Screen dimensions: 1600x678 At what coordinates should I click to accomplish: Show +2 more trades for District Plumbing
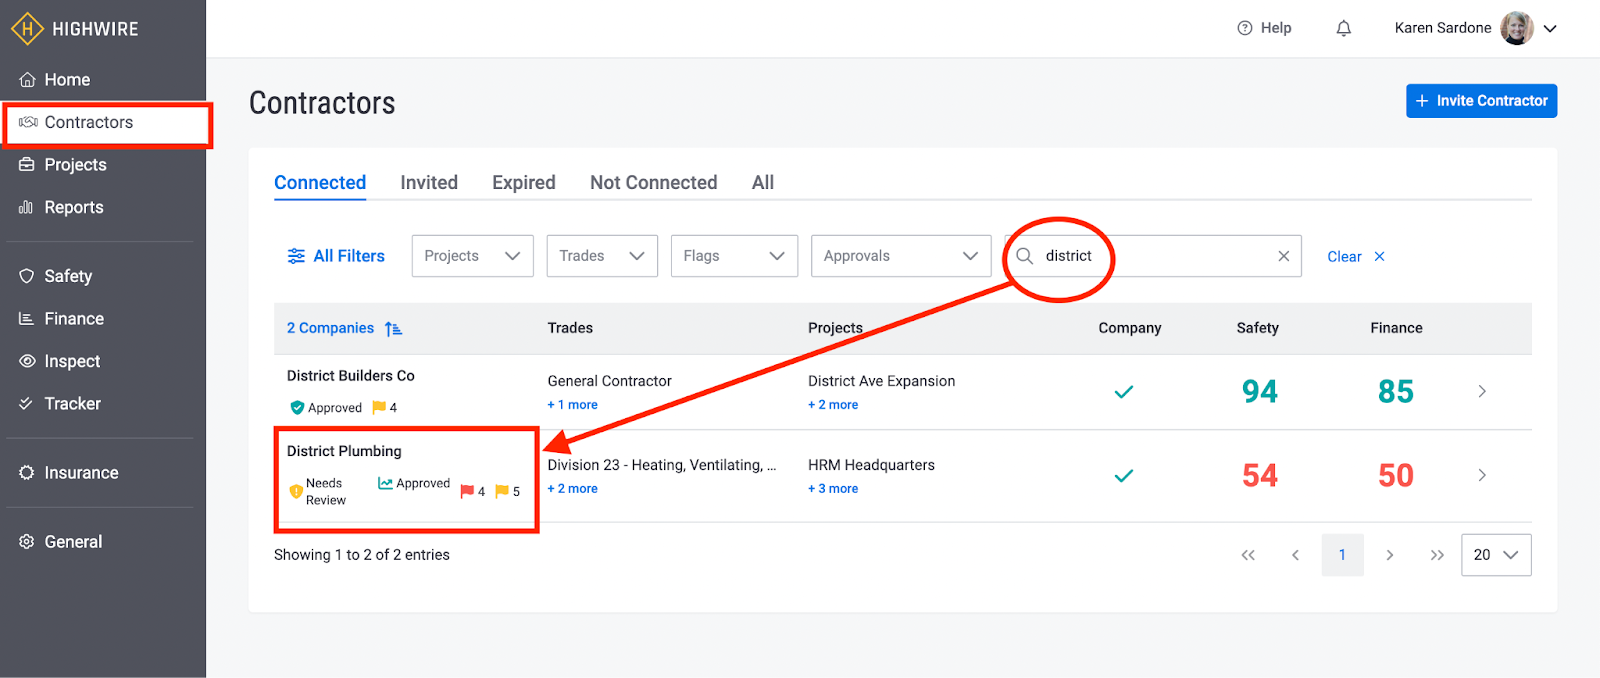click(572, 489)
